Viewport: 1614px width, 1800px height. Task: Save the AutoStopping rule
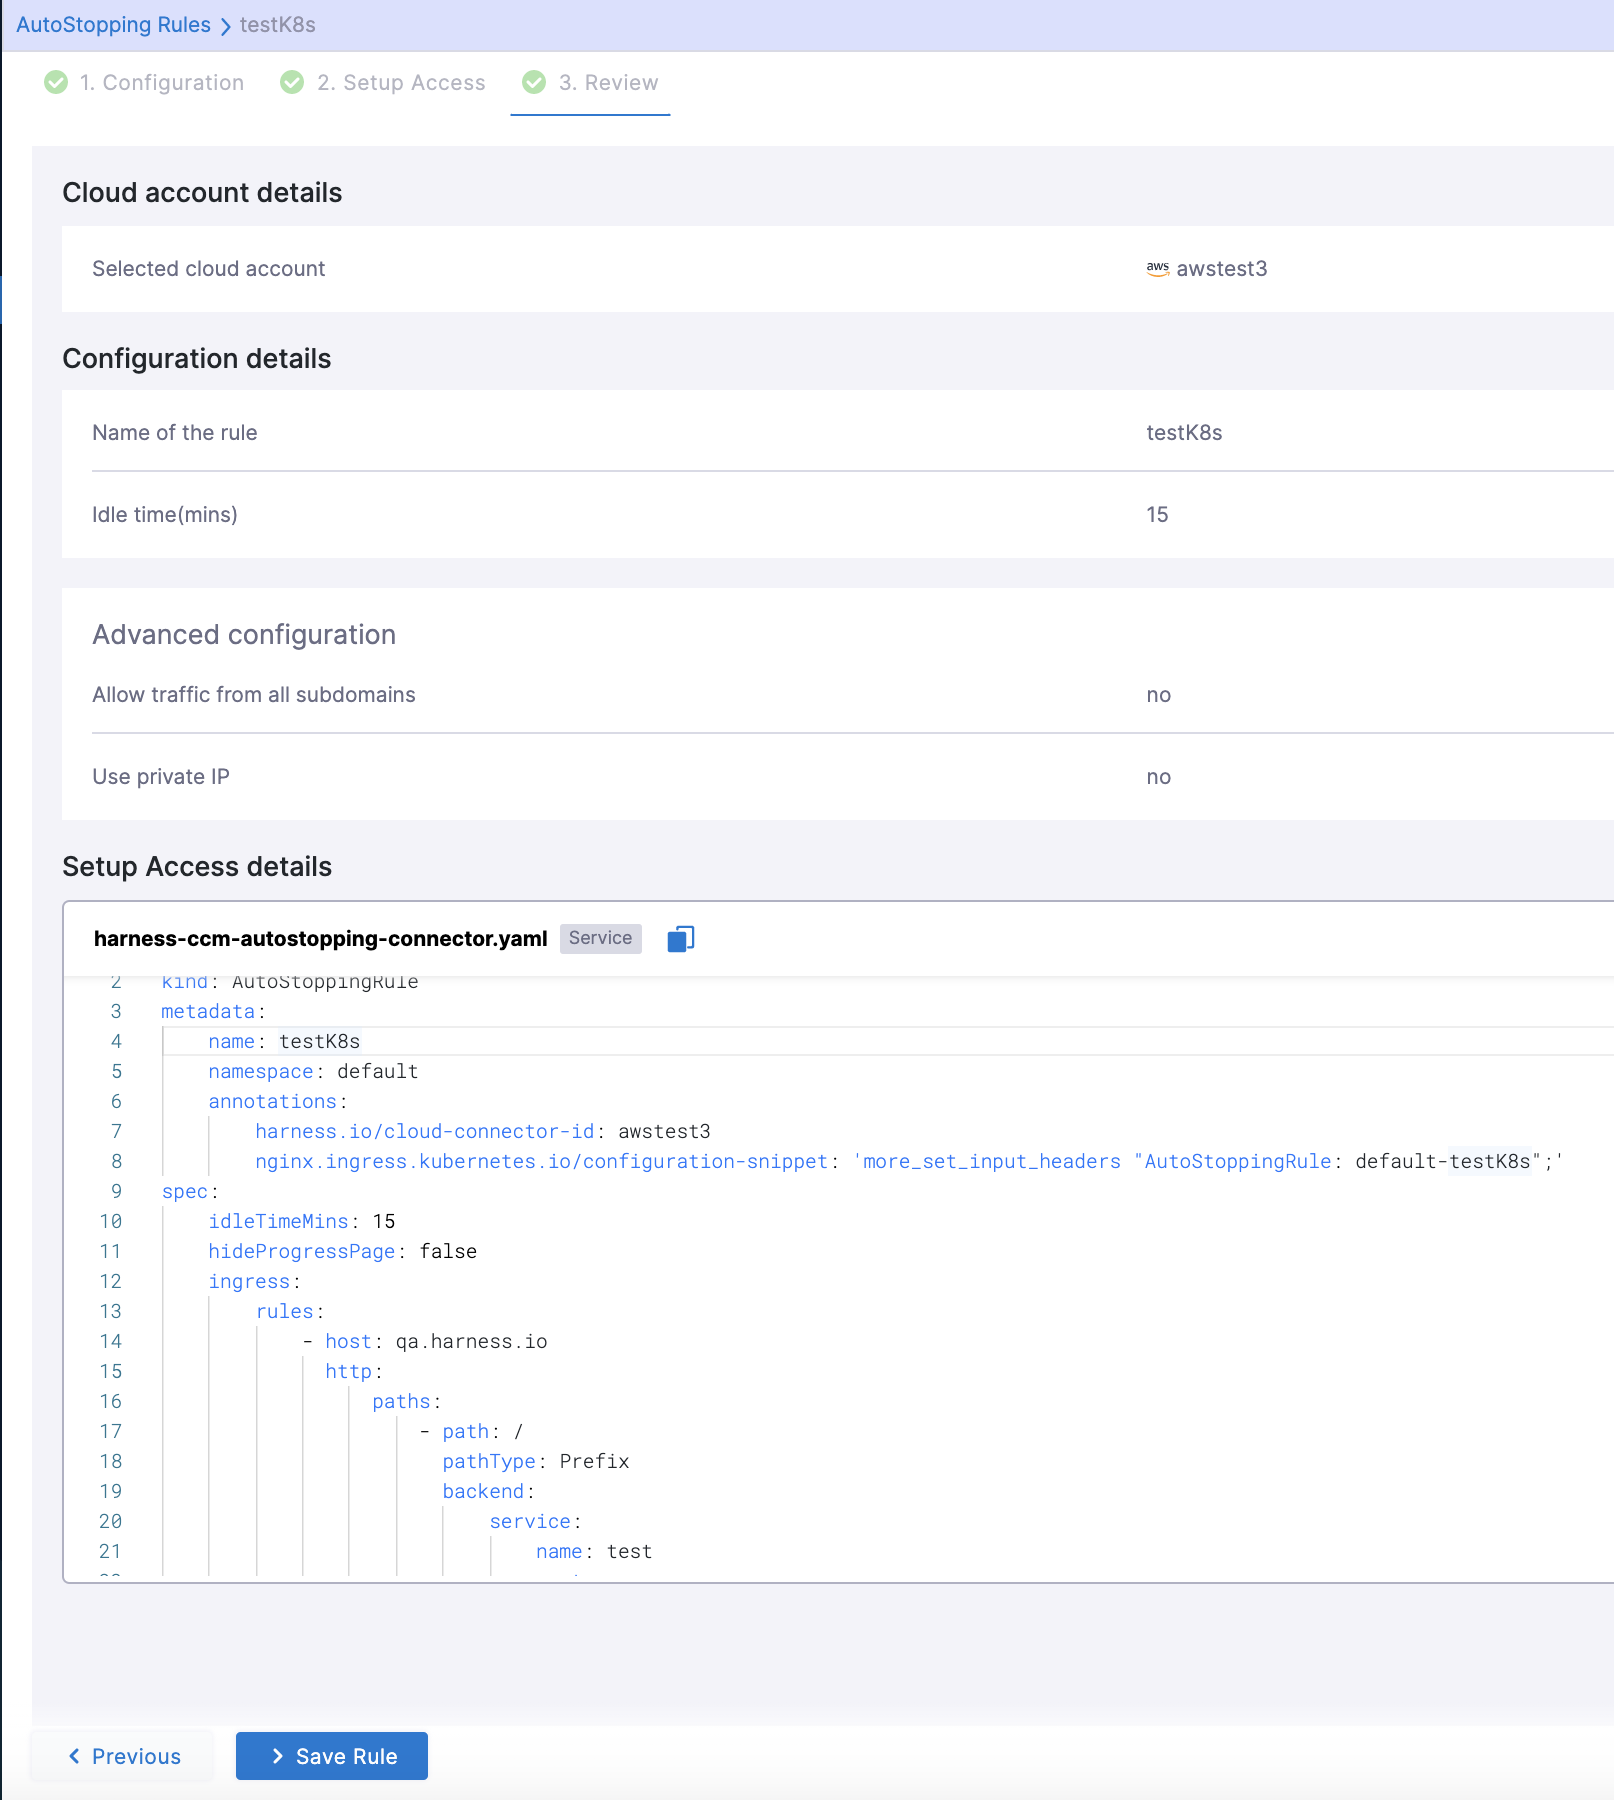[x=332, y=1756]
